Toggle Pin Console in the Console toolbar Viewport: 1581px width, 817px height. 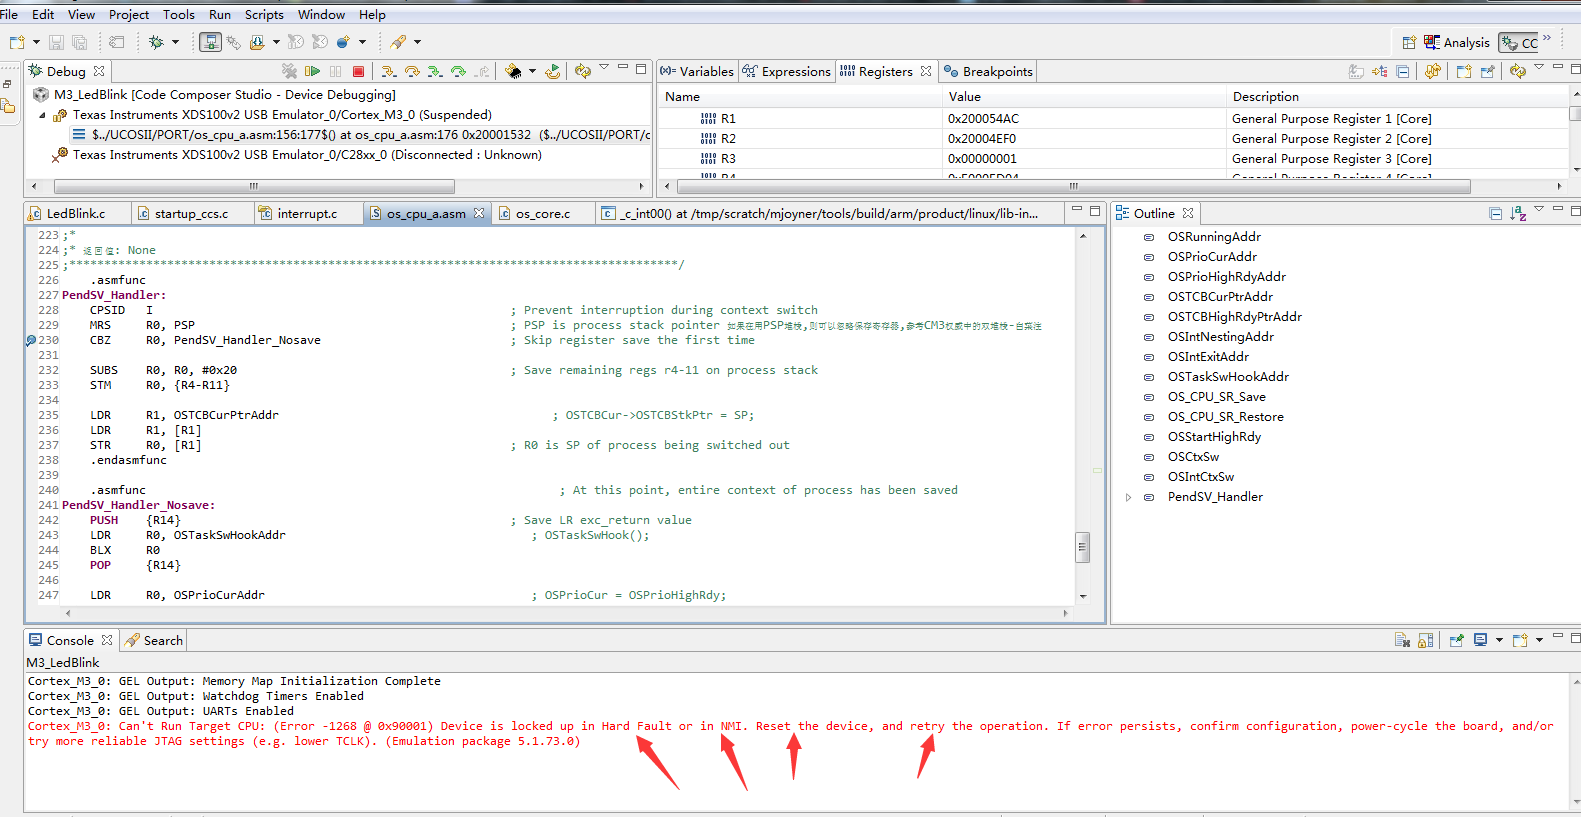click(x=1456, y=640)
